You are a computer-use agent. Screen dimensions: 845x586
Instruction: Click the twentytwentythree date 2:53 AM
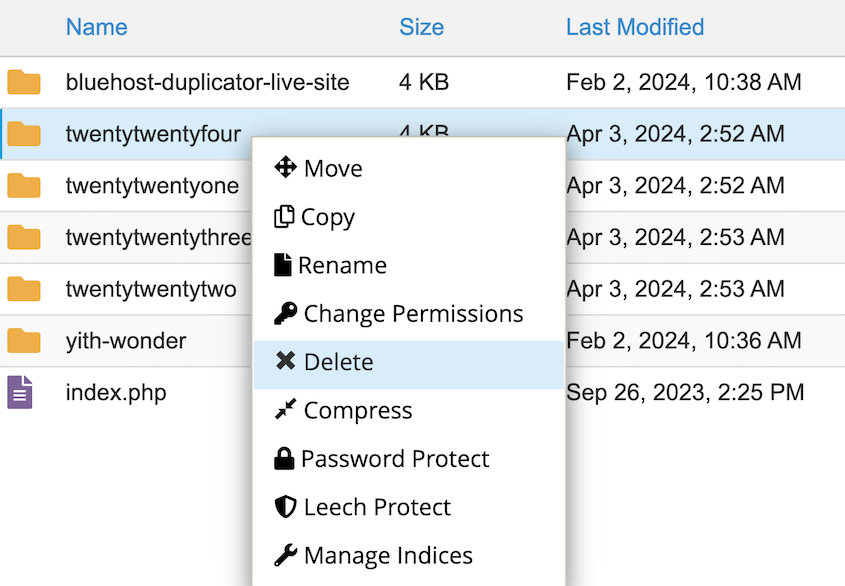point(675,237)
